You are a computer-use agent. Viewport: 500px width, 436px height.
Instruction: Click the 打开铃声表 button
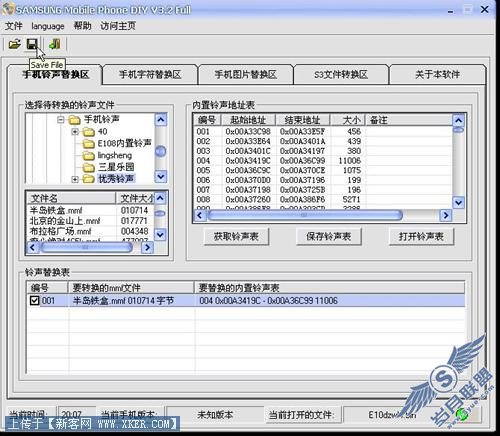coord(421,237)
